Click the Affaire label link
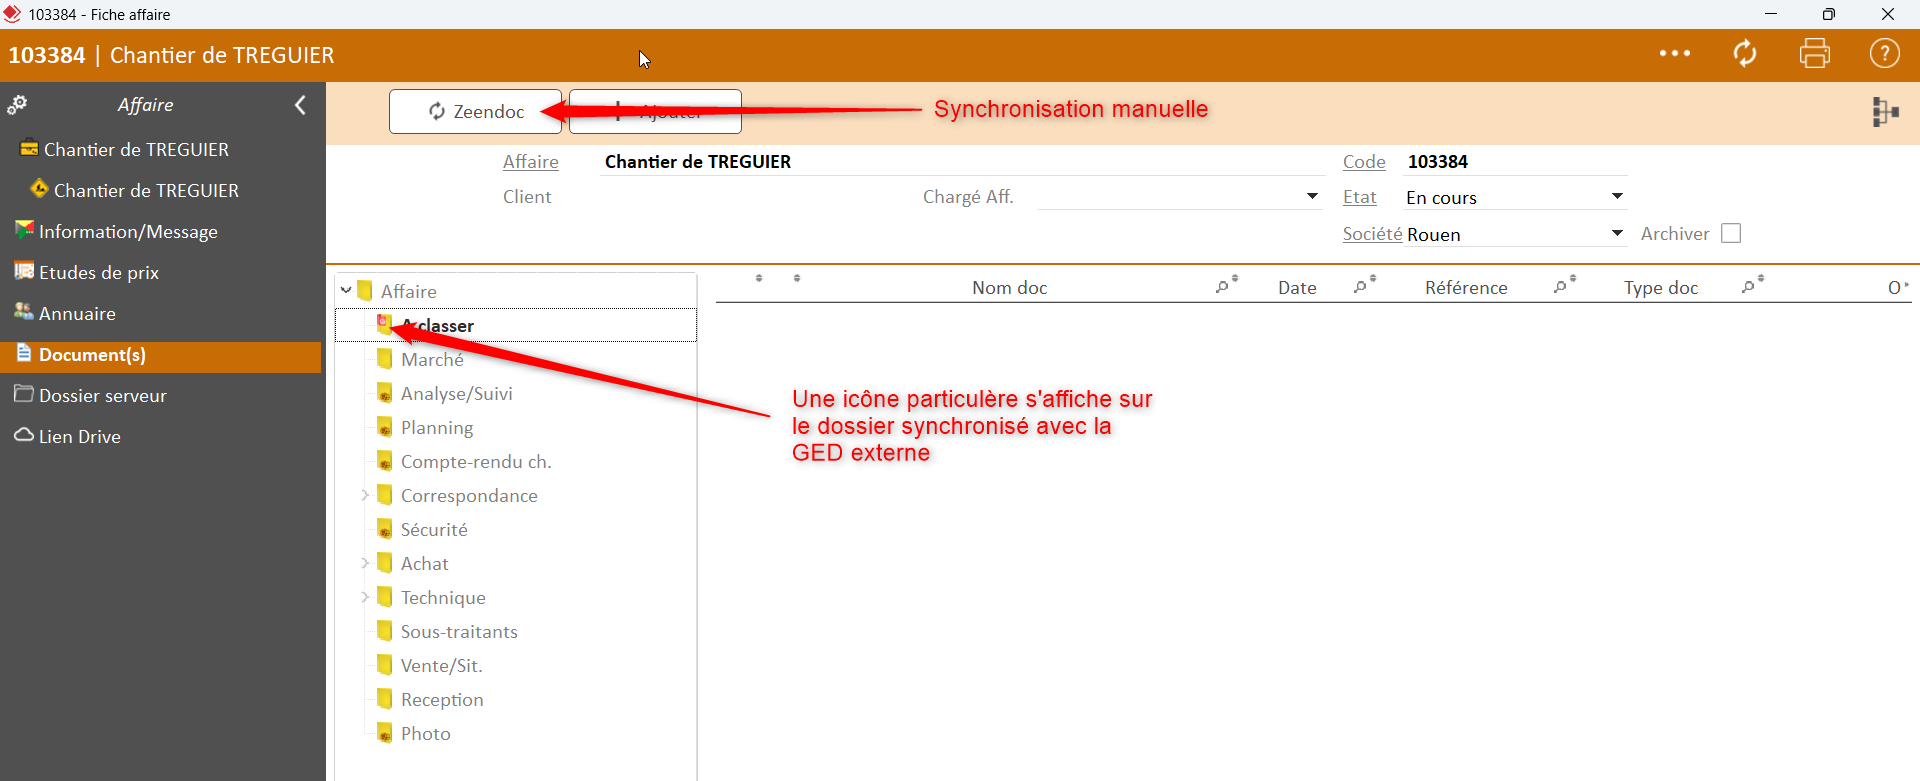 pos(531,162)
